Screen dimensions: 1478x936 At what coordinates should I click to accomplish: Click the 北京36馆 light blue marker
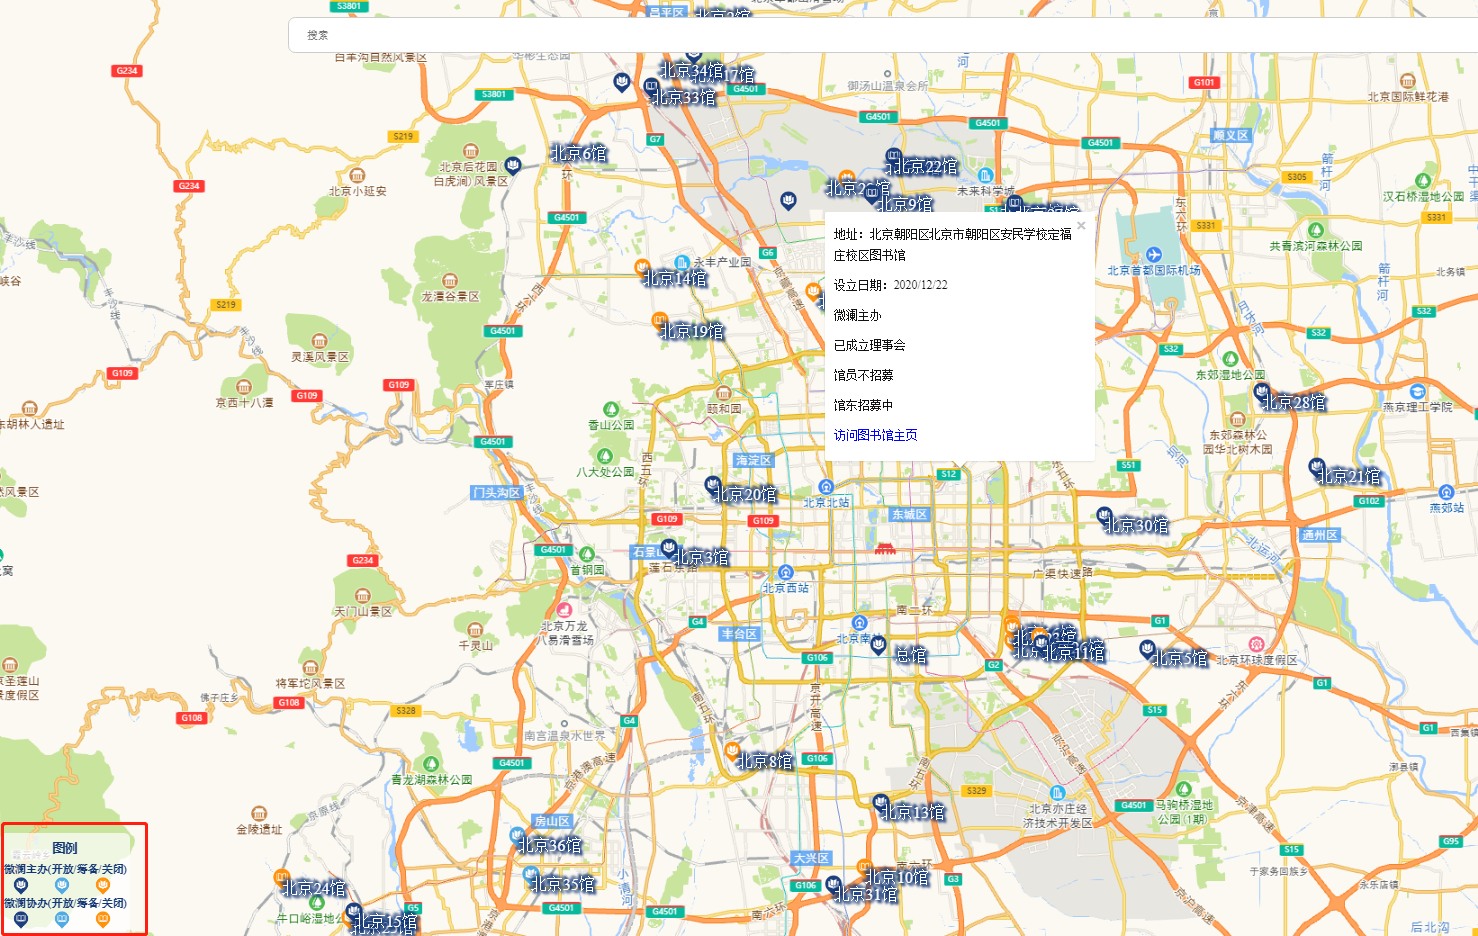coord(517,836)
